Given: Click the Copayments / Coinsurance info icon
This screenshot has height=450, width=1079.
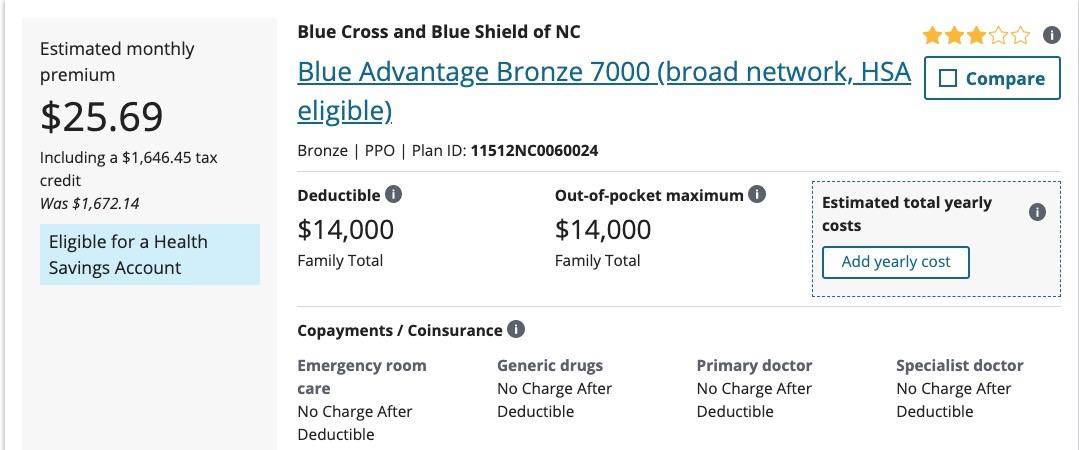Looking at the screenshot, I should (x=516, y=330).
